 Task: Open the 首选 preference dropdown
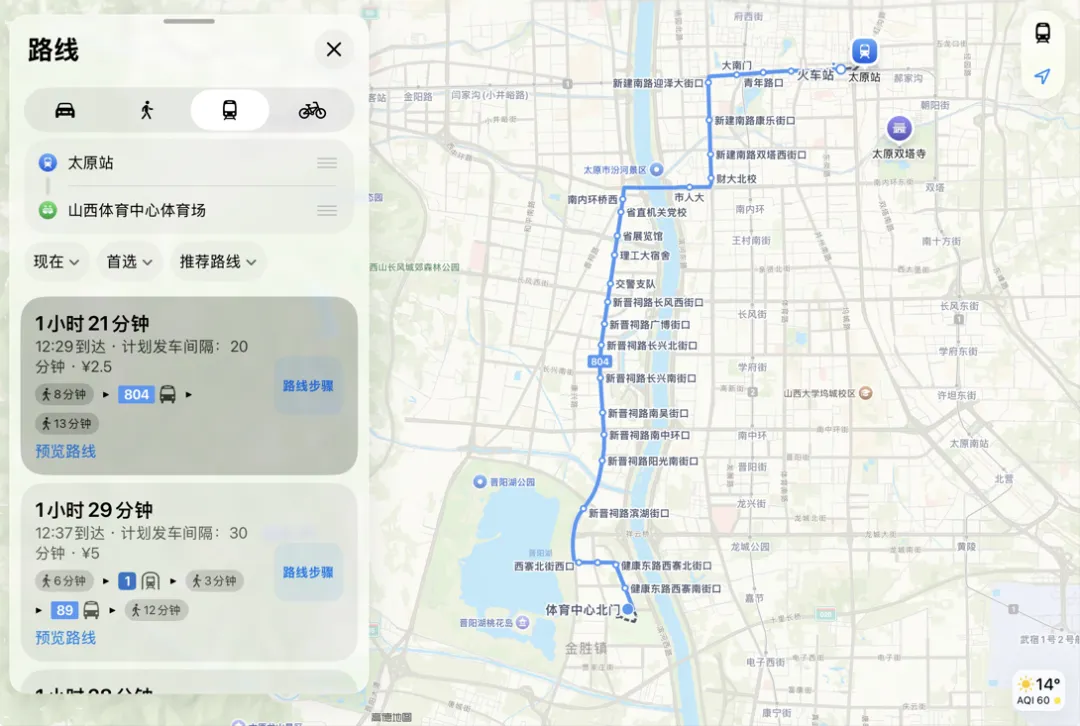(129, 262)
